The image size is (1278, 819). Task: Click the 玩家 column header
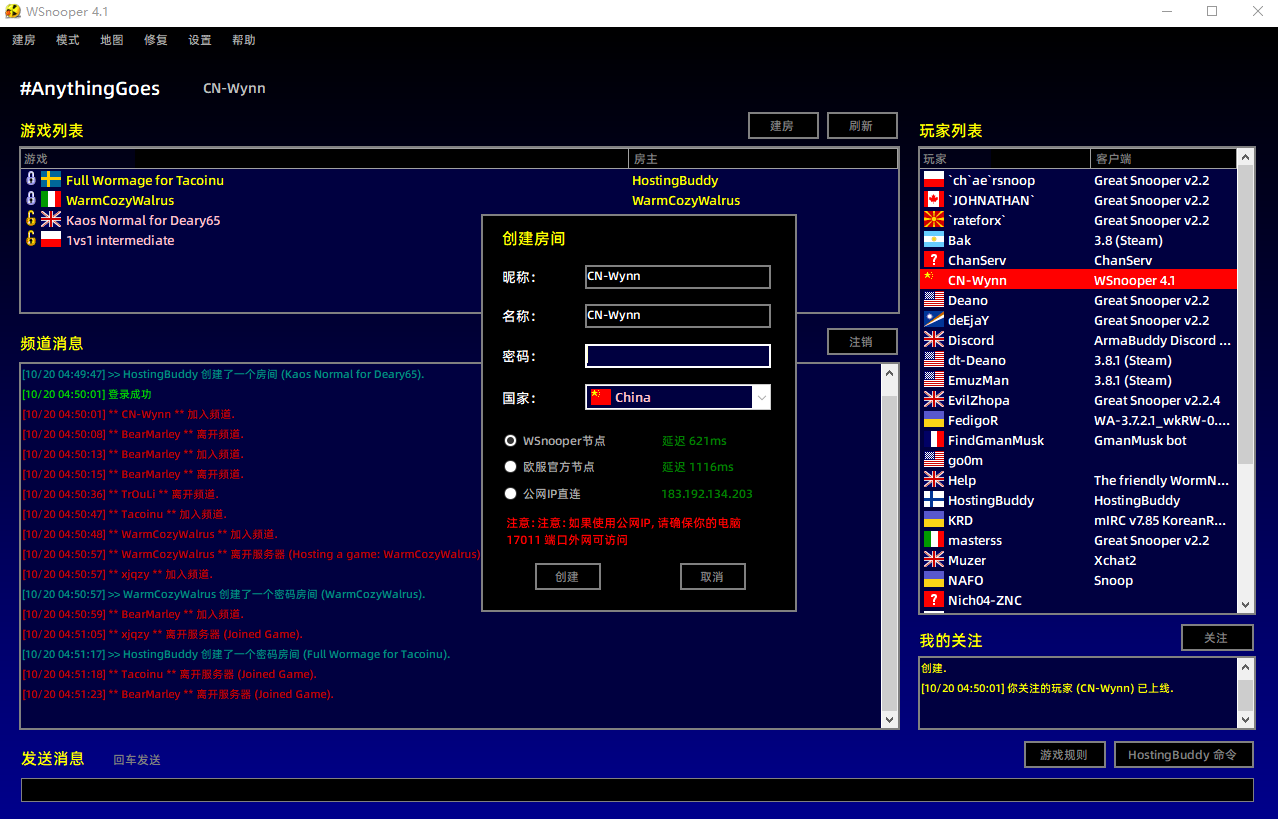(x=1005, y=159)
